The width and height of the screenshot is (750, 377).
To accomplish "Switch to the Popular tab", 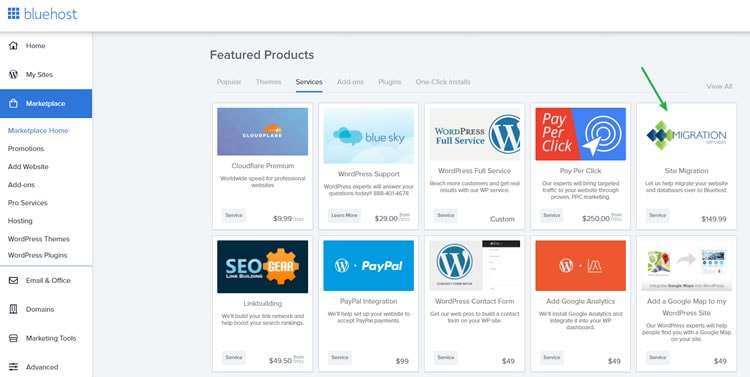I will point(229,82).
